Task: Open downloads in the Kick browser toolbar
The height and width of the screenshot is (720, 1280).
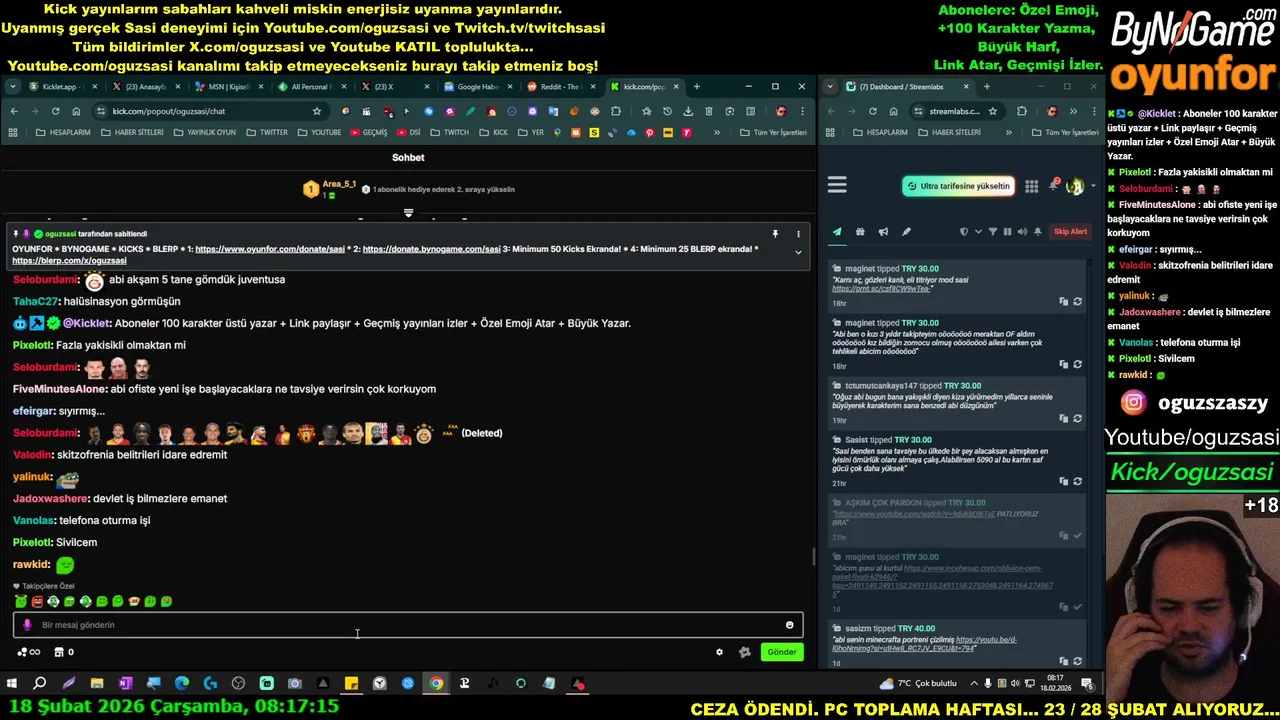Action: [x=688, y=111]
